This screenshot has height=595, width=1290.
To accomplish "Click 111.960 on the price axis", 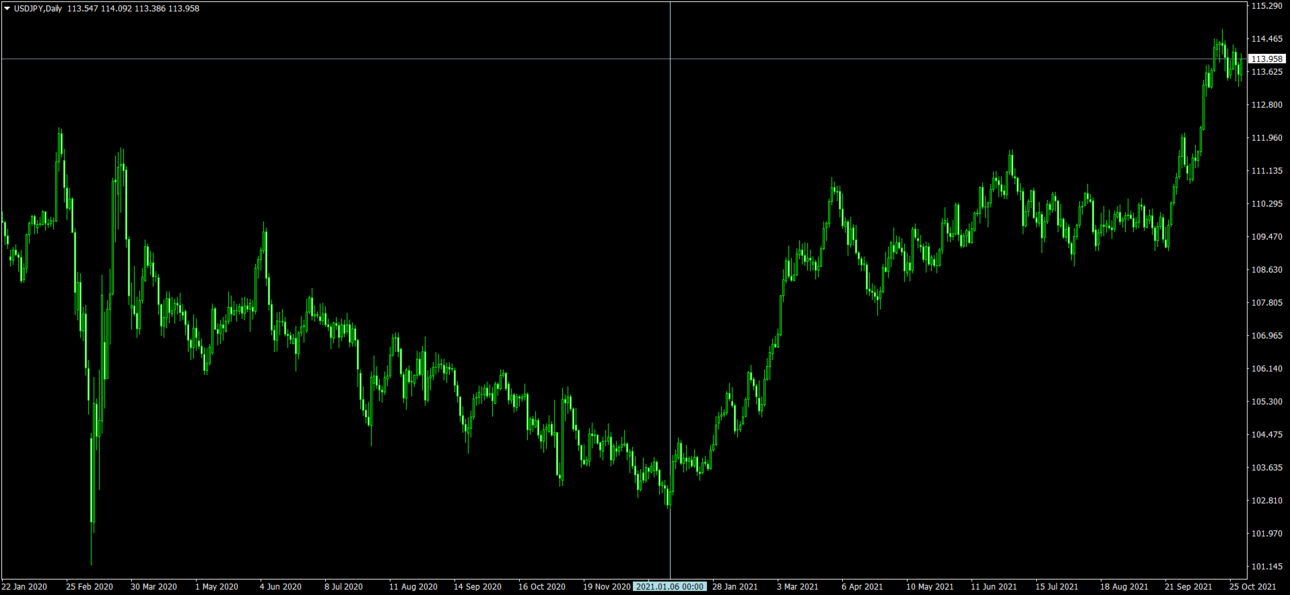I will coord(1266,138).
